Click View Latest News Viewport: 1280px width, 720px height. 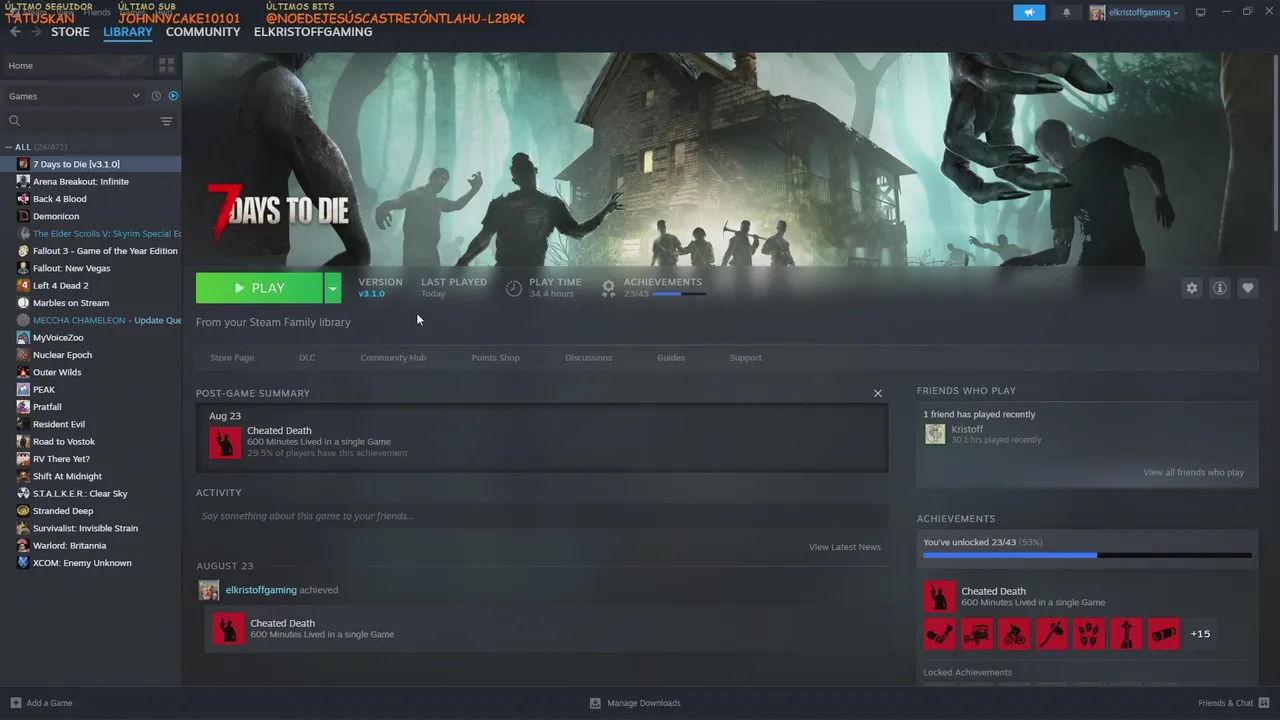[x=845, y=547]
